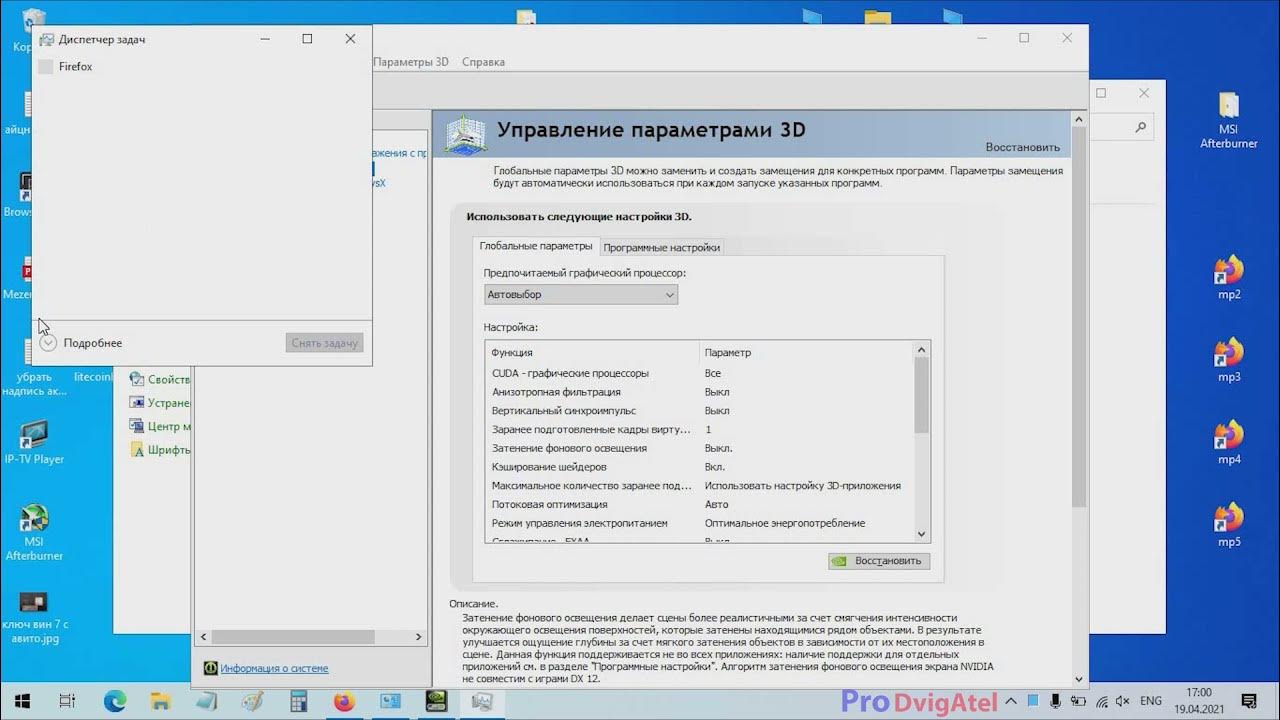Image resolution: width=1280 pixels, height=720 pixels.
Task: Click the Task Manager taskbar icon
Action: click(482, 702)
